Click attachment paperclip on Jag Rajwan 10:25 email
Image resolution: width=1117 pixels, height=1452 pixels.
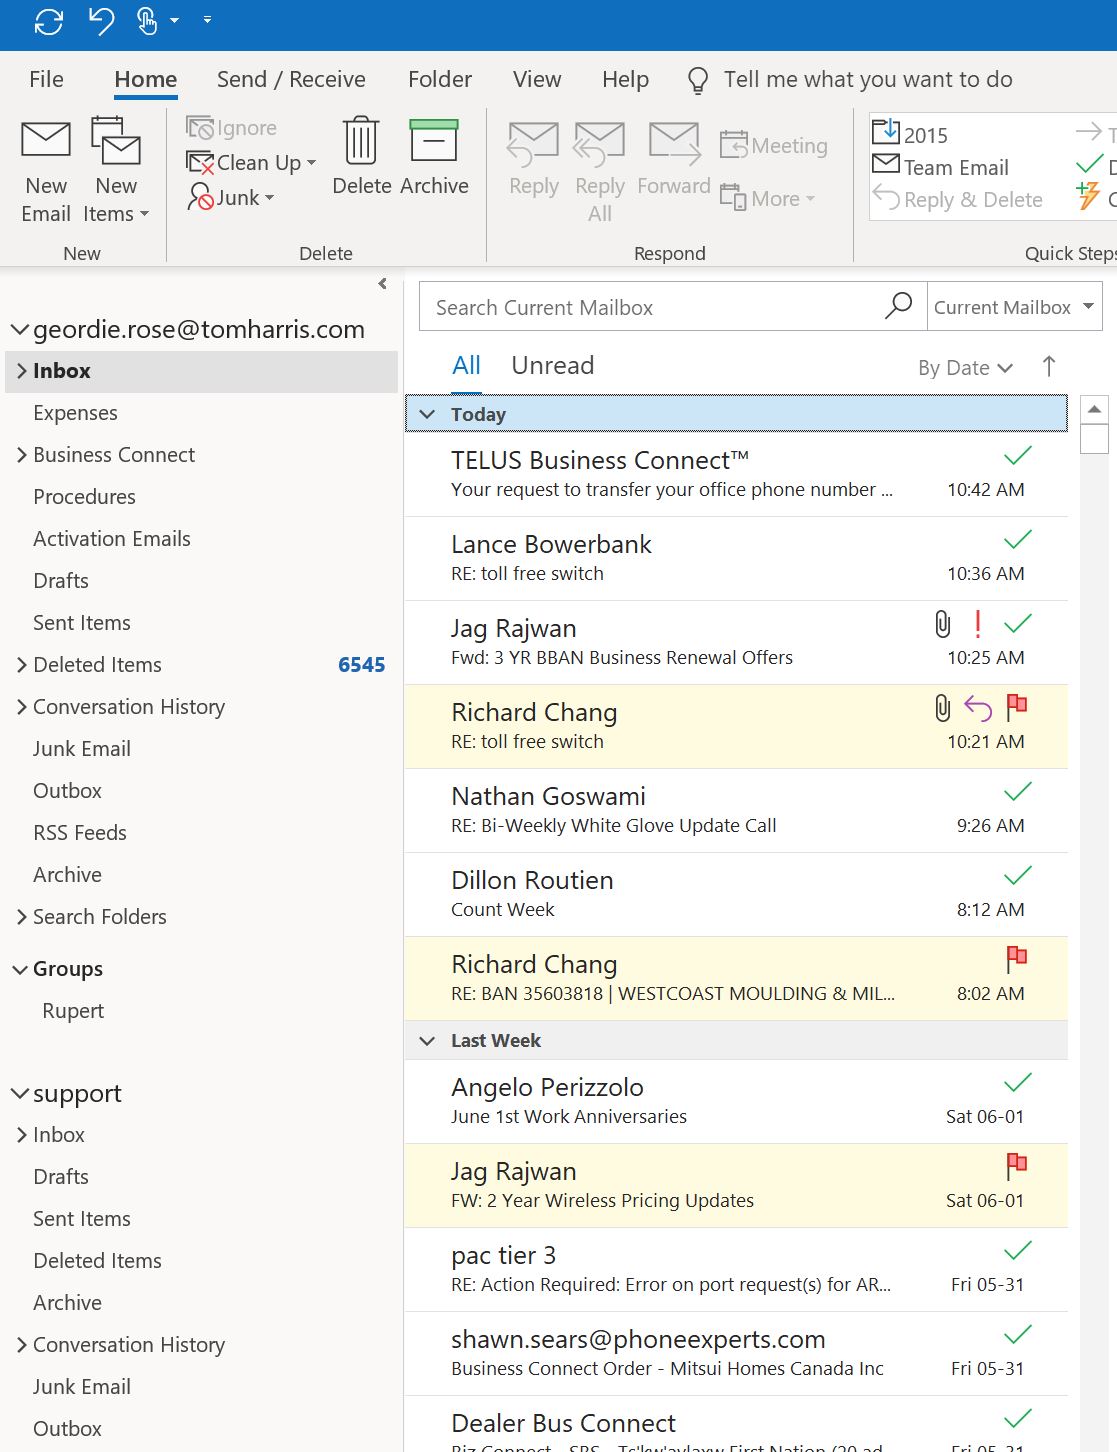pyautogui.click(x=942, y=624)
